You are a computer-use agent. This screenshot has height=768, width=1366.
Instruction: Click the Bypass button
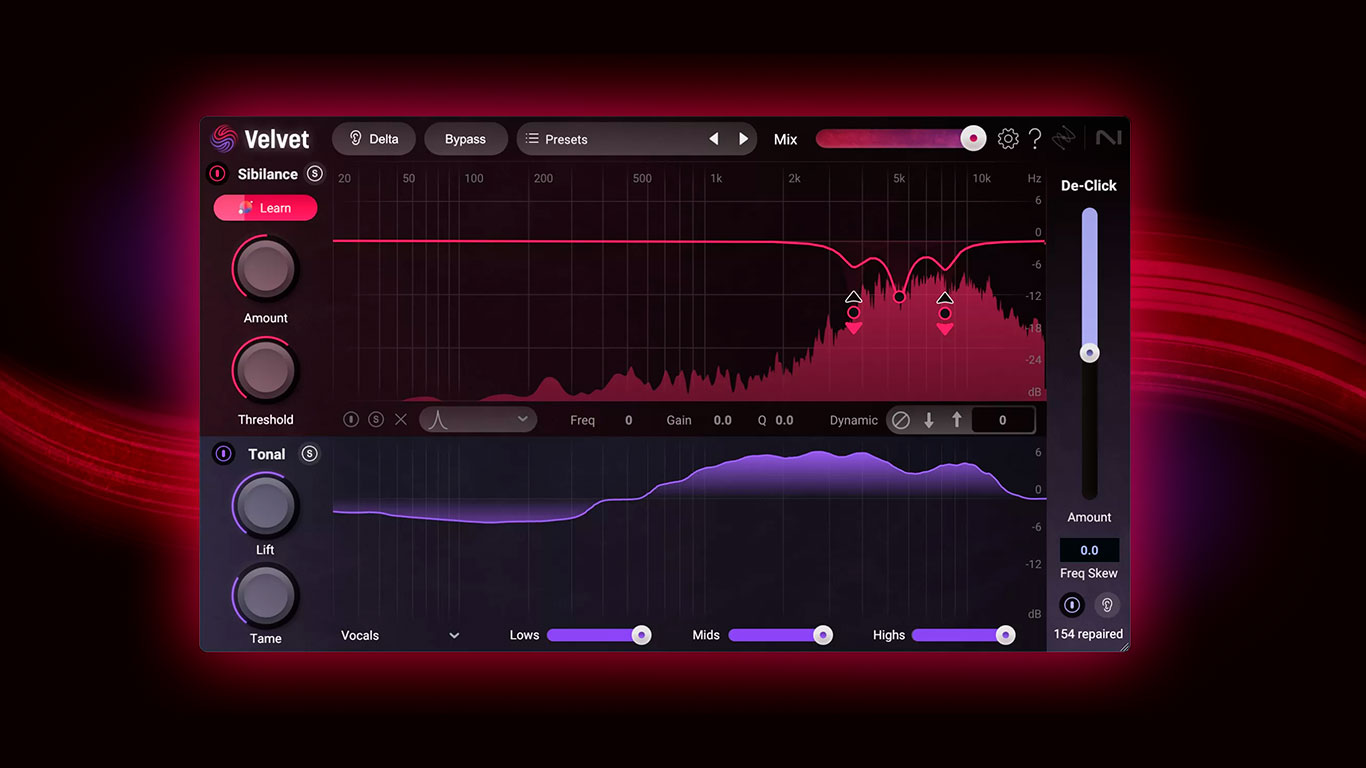[x=465, y=139]
